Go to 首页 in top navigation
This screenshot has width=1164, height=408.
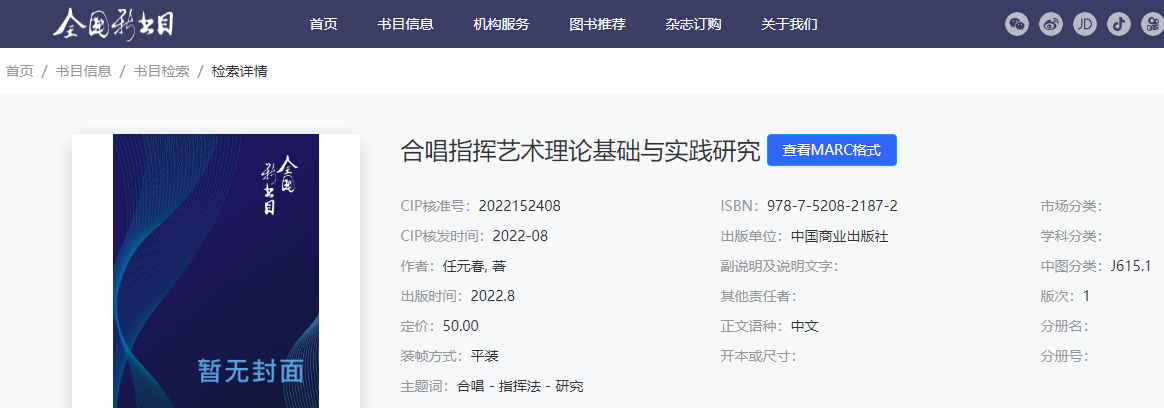323,24
